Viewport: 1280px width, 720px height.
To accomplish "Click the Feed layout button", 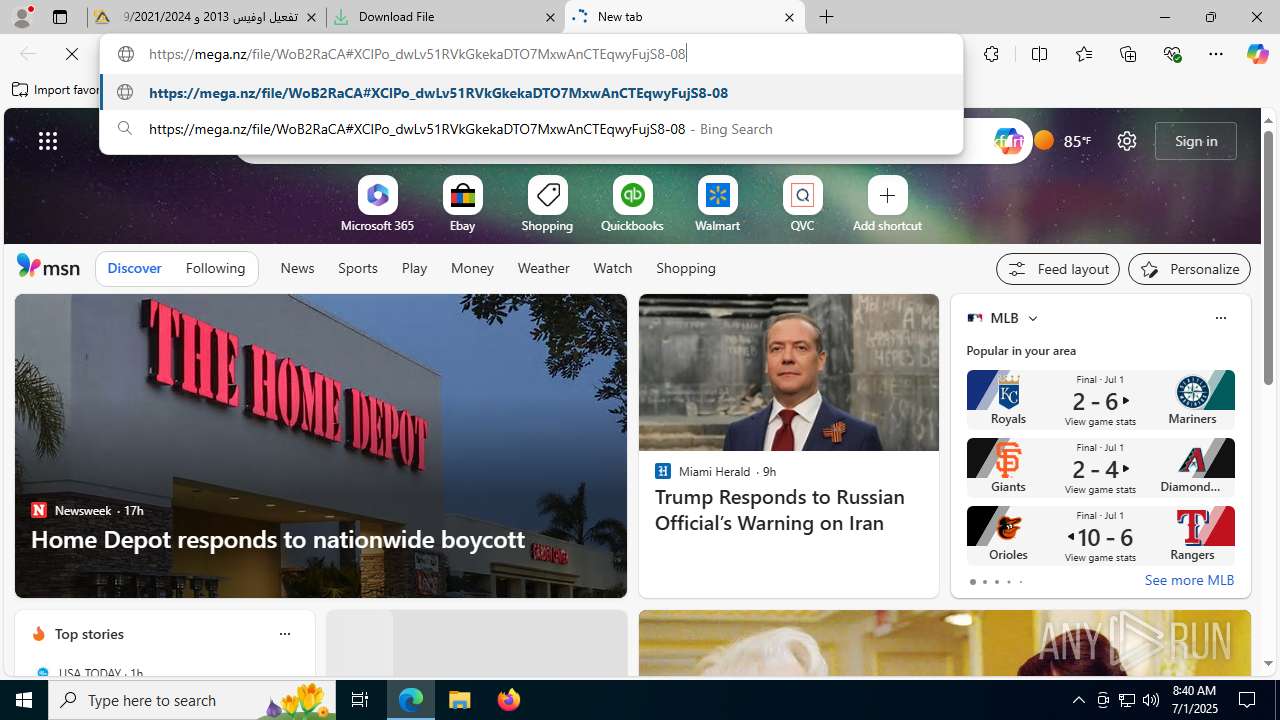I will coord(1058,269).
